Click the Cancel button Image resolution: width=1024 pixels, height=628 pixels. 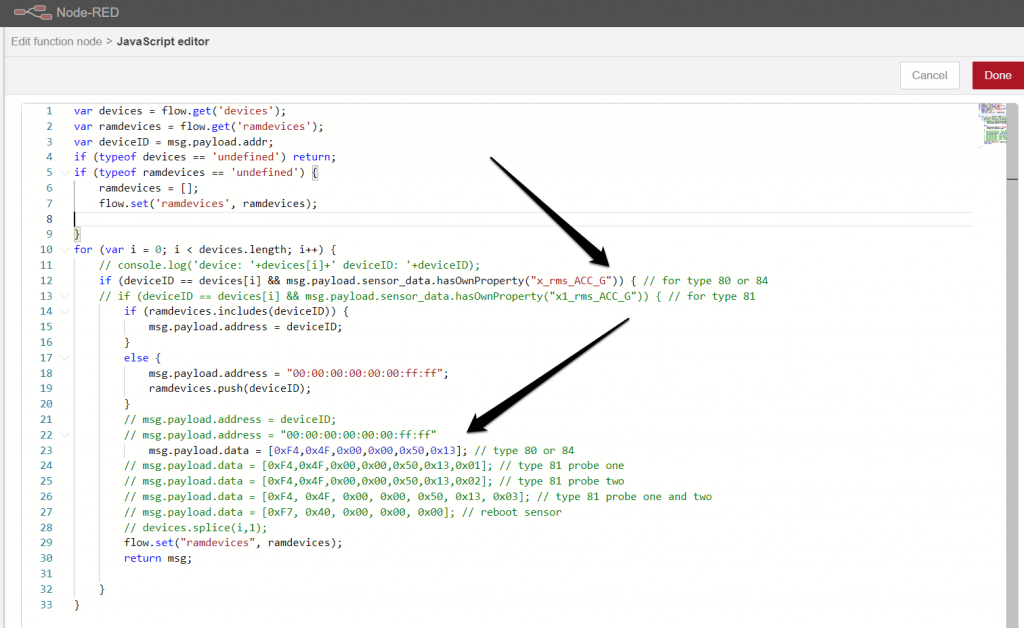coord(929,75)
